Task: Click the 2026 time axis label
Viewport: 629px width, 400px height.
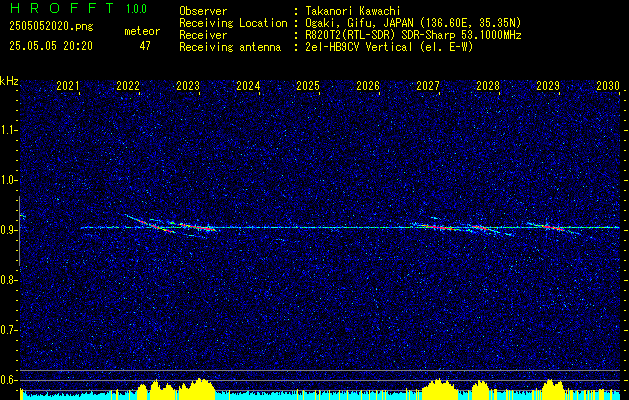Action: (368, 86)
